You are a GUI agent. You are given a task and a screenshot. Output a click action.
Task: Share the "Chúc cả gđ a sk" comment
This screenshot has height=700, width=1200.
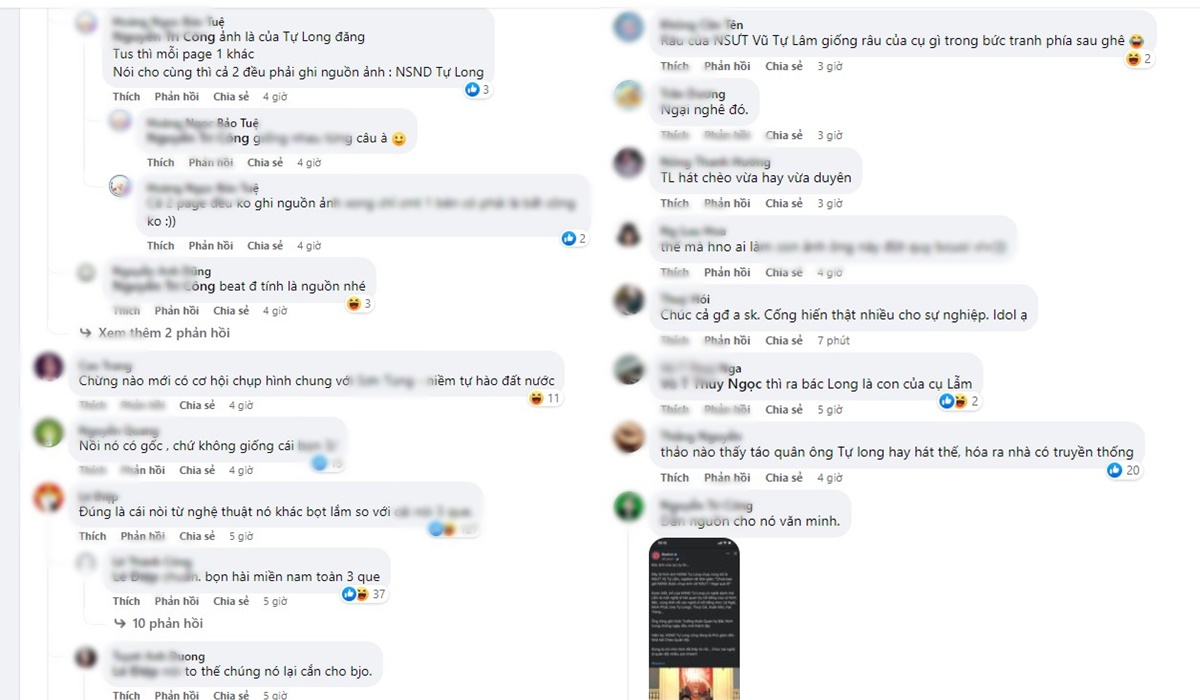[784, 340]
